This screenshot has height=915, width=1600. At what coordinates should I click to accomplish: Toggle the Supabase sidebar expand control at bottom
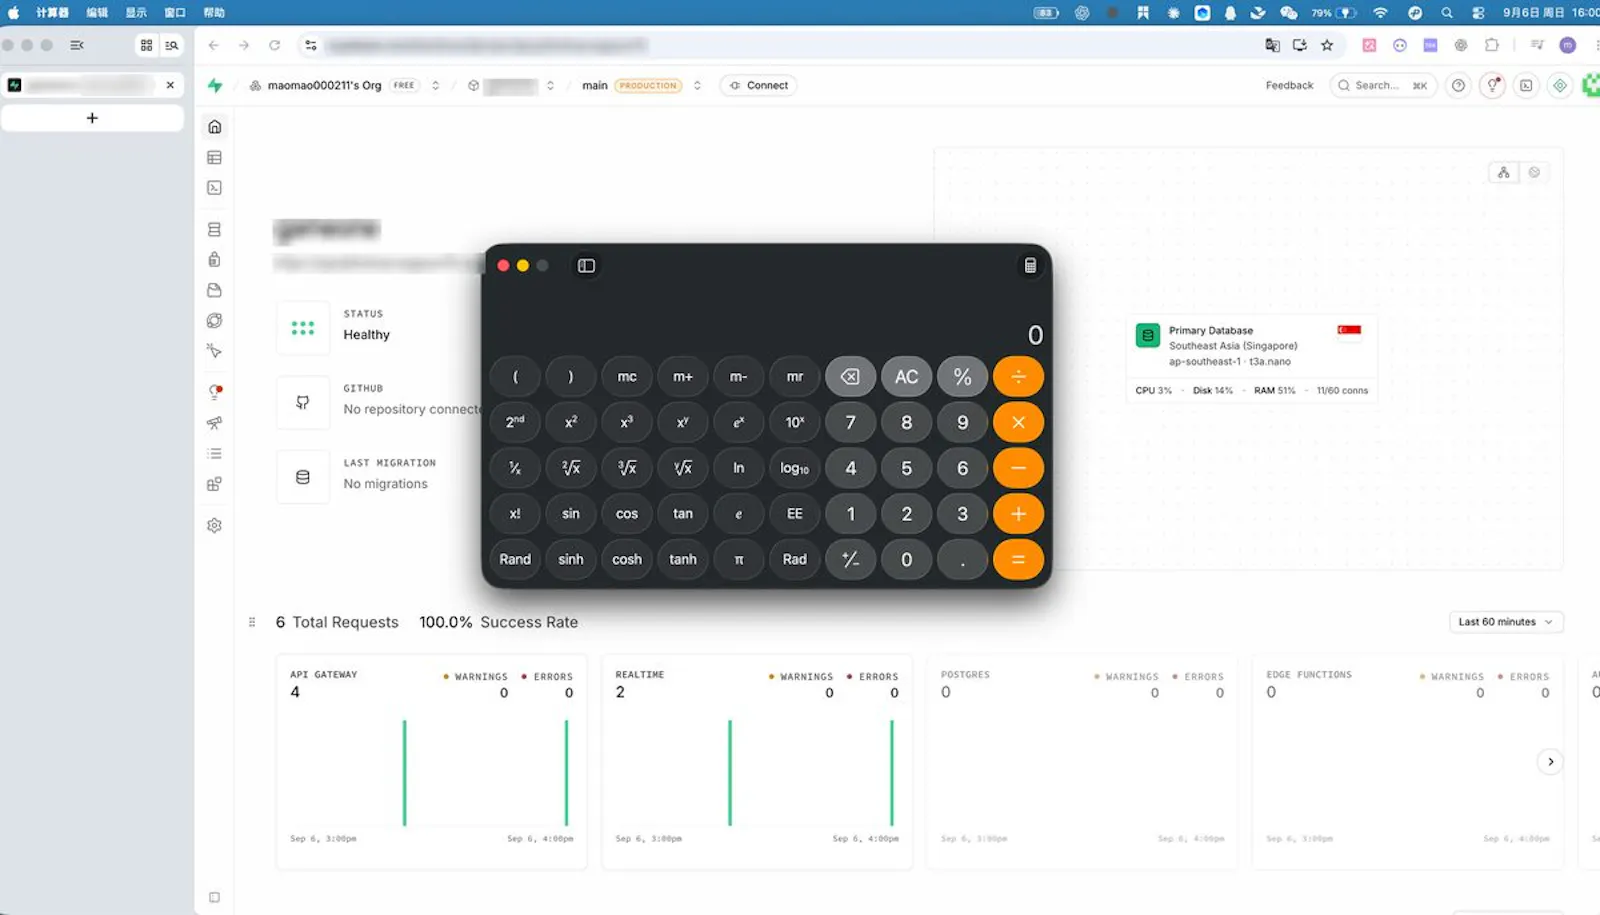tap(214, 897)
